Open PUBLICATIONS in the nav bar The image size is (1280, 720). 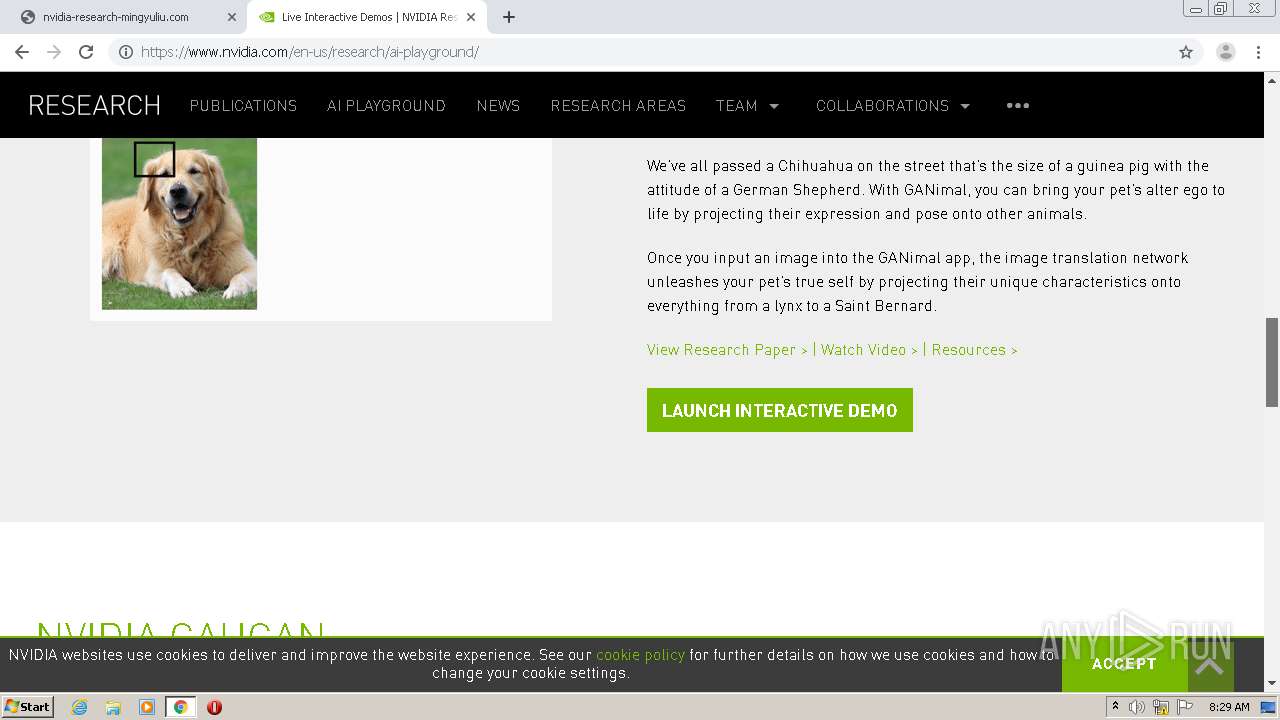coord(243,105)
